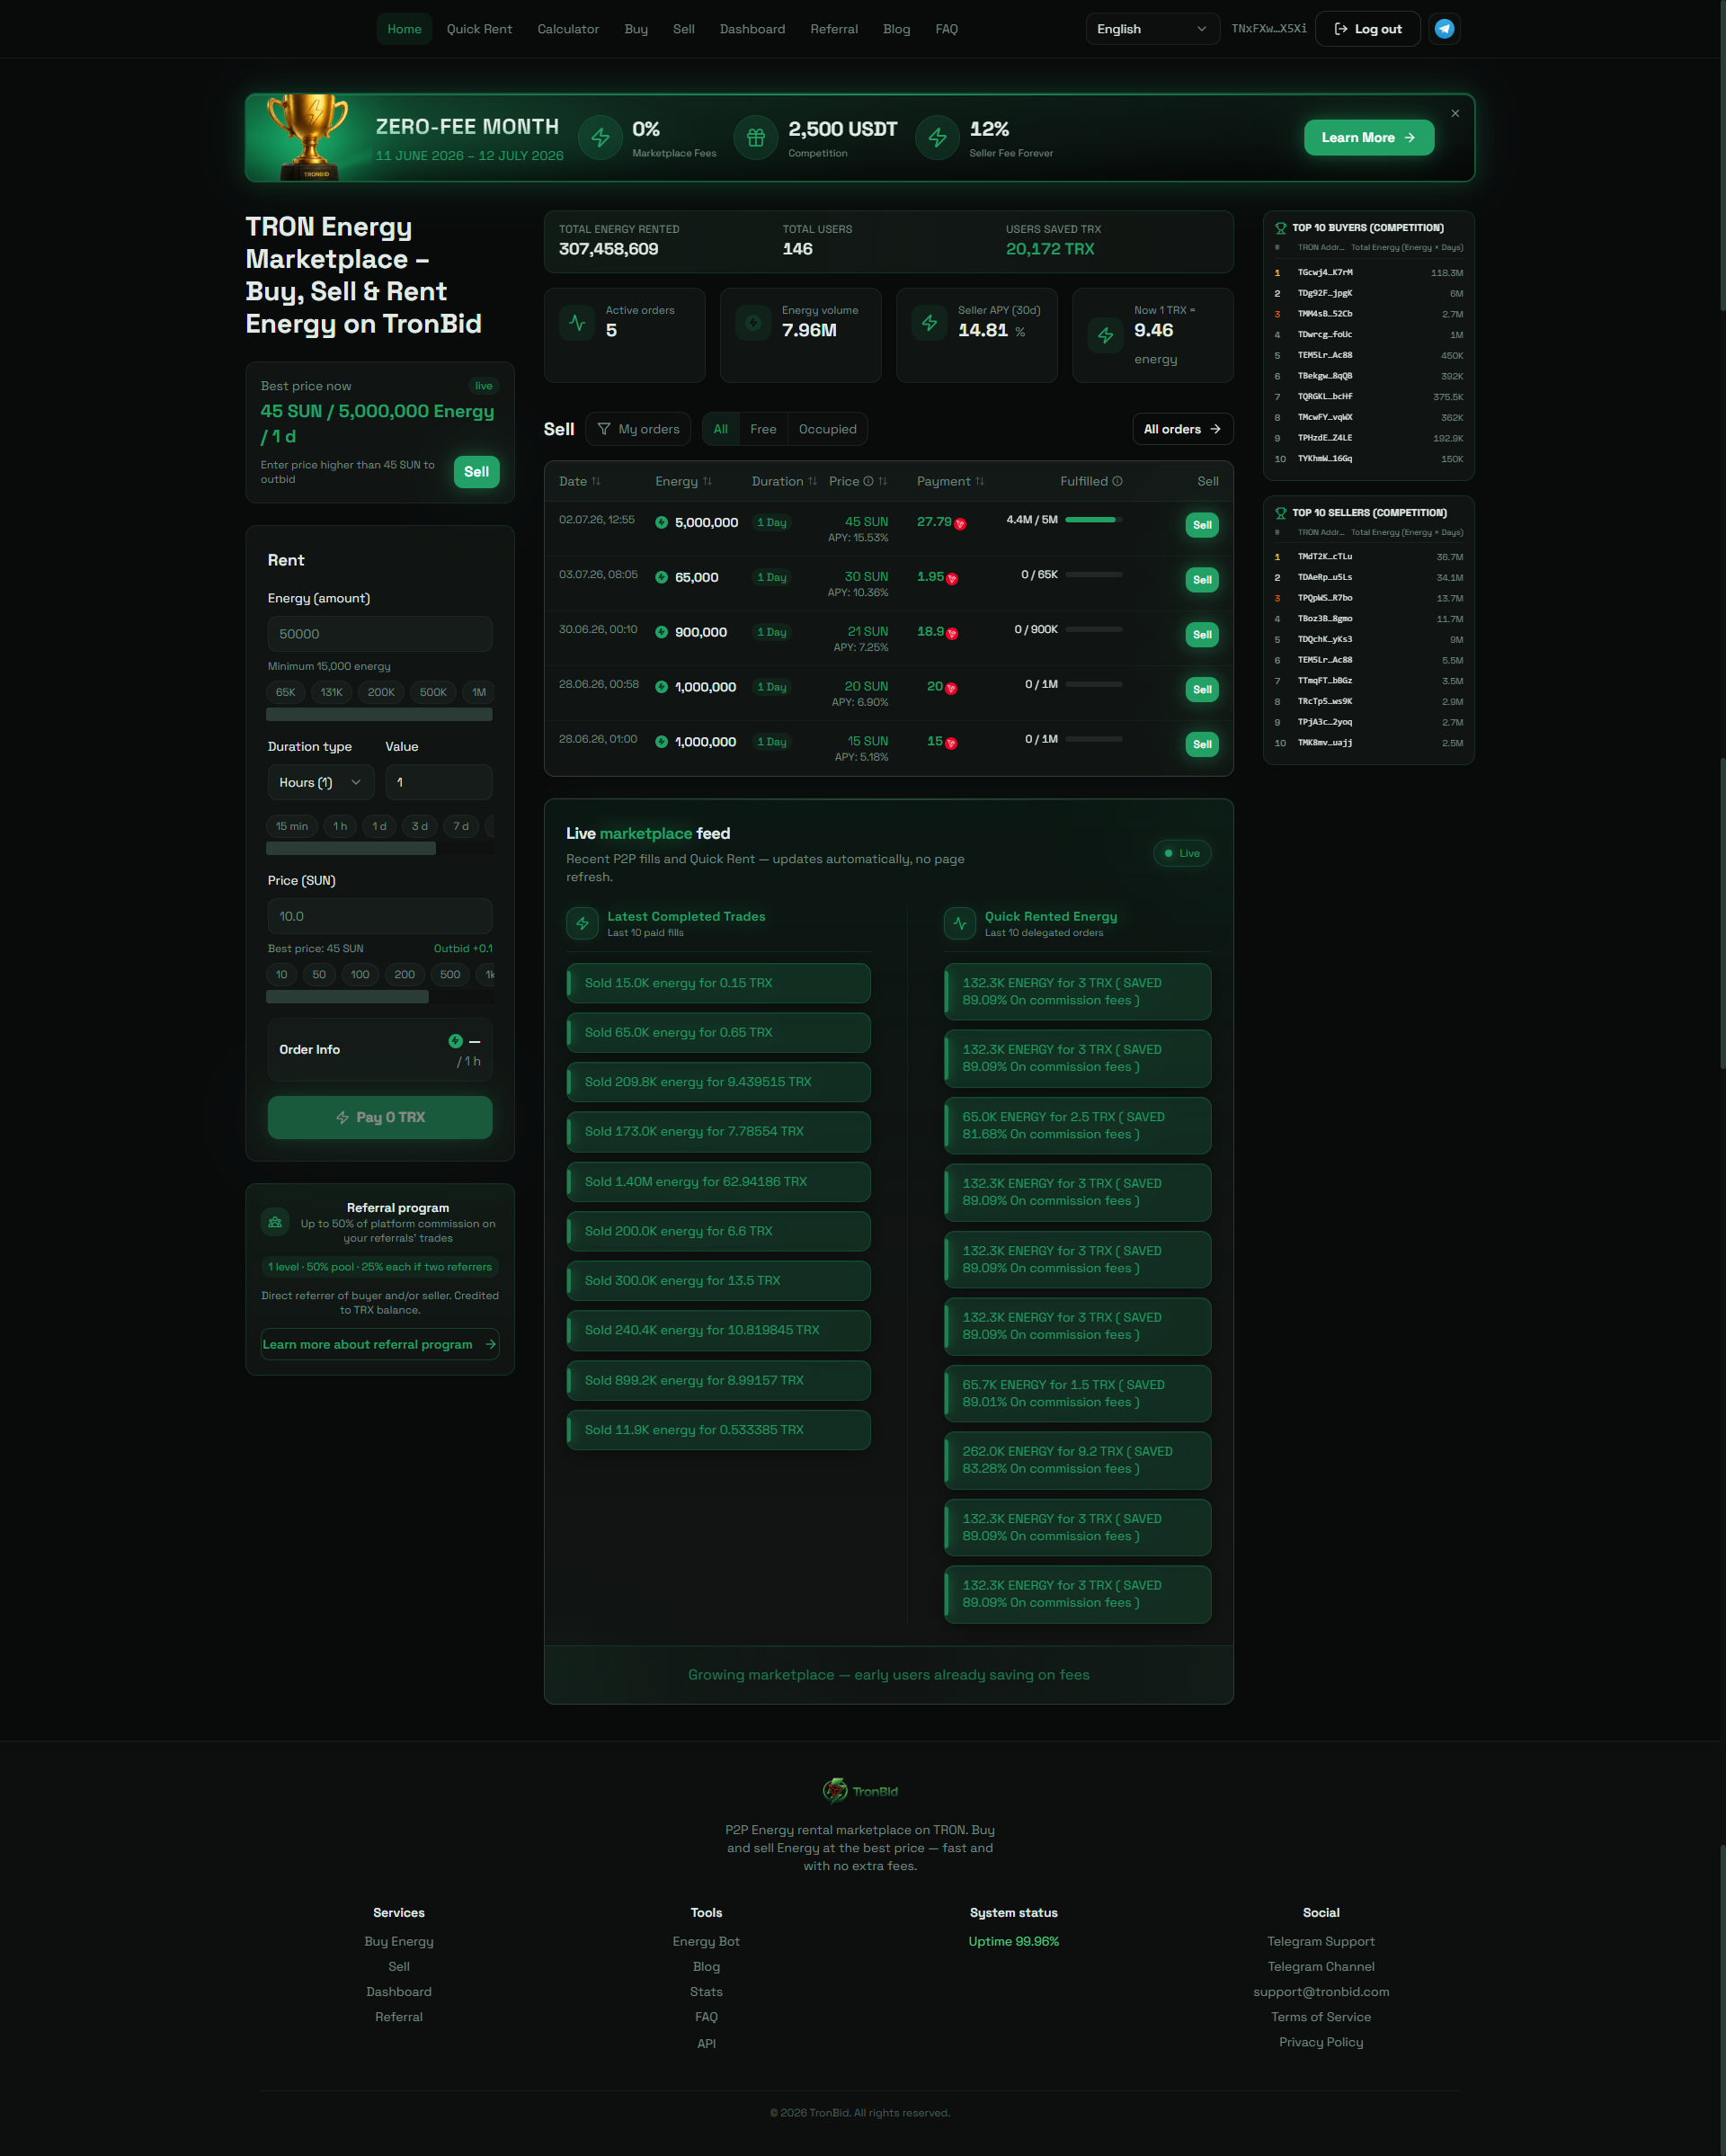Click the Latest Completed Trades lightning icon
1726x2156 pixels.
click(582, 924)
